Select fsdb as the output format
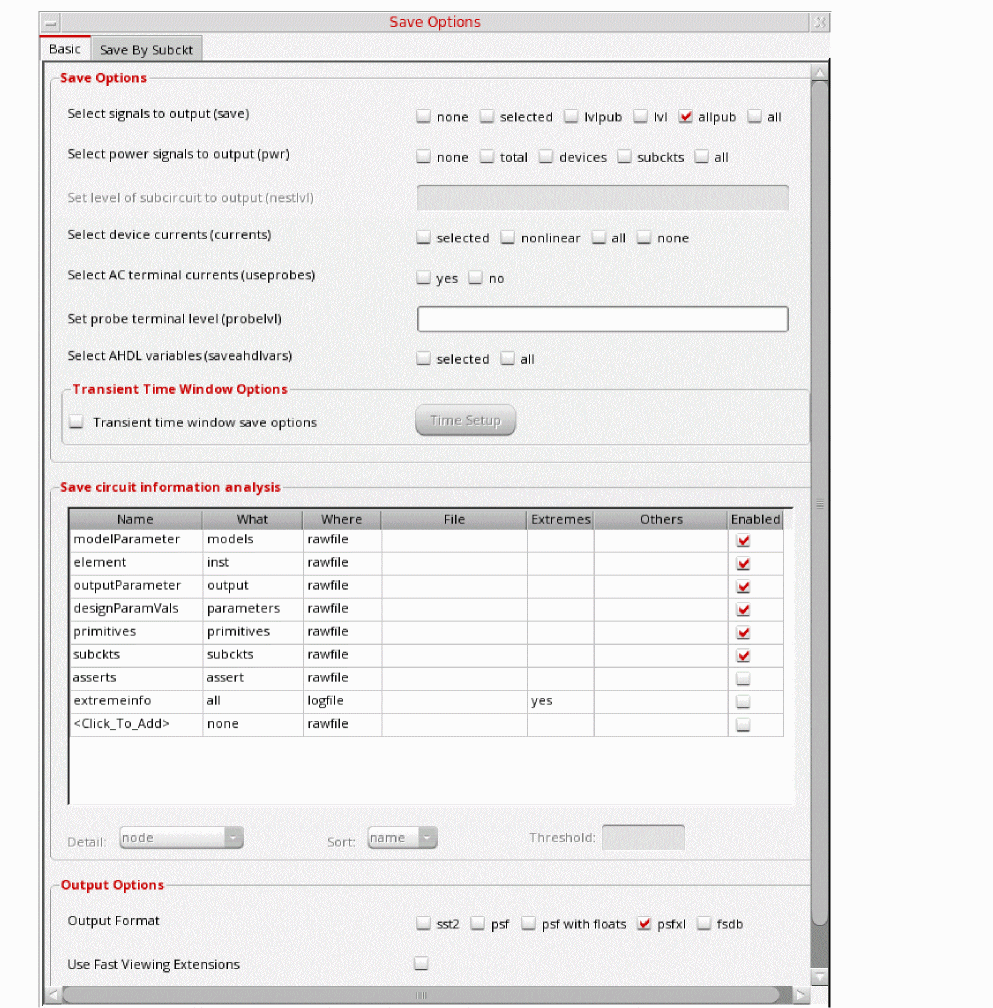This screenshot has height=1008, width=993. (704, 924)
